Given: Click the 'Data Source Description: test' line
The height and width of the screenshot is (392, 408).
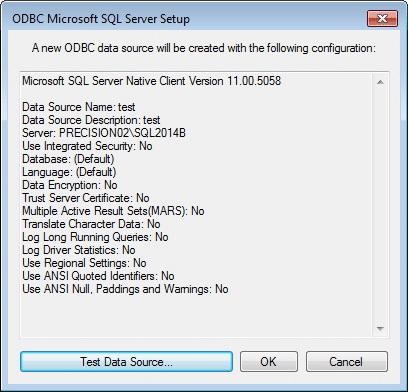Looking at the screenshot, I should tap(91, 120).
